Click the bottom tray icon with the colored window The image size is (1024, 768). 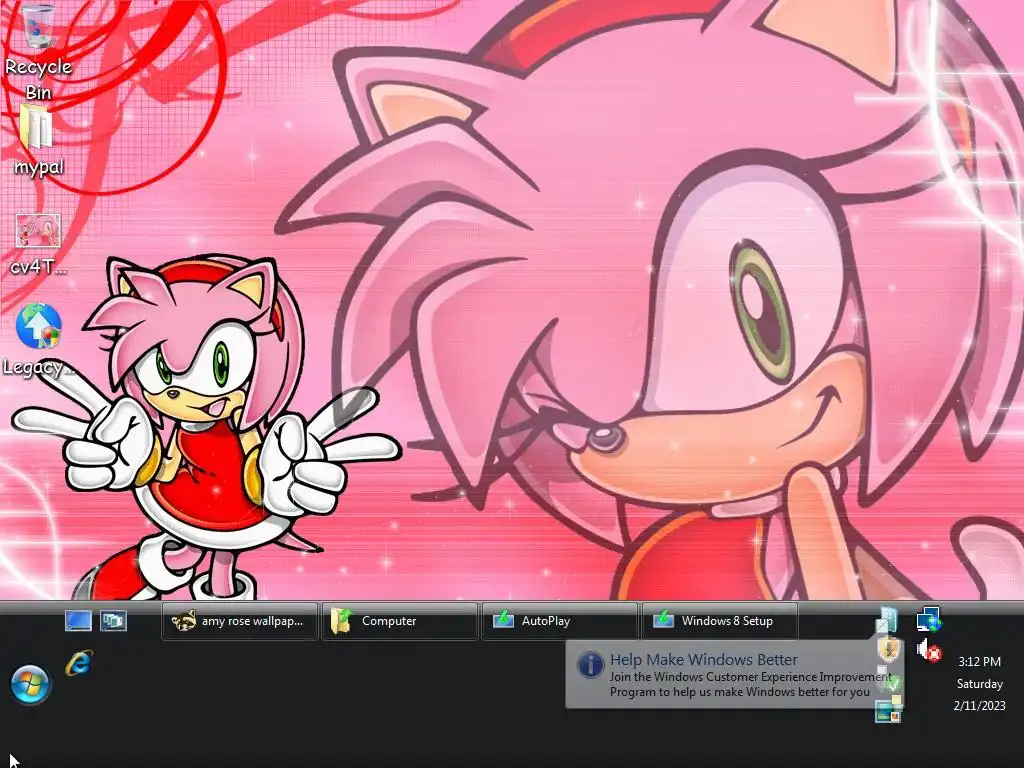(888, 710)
